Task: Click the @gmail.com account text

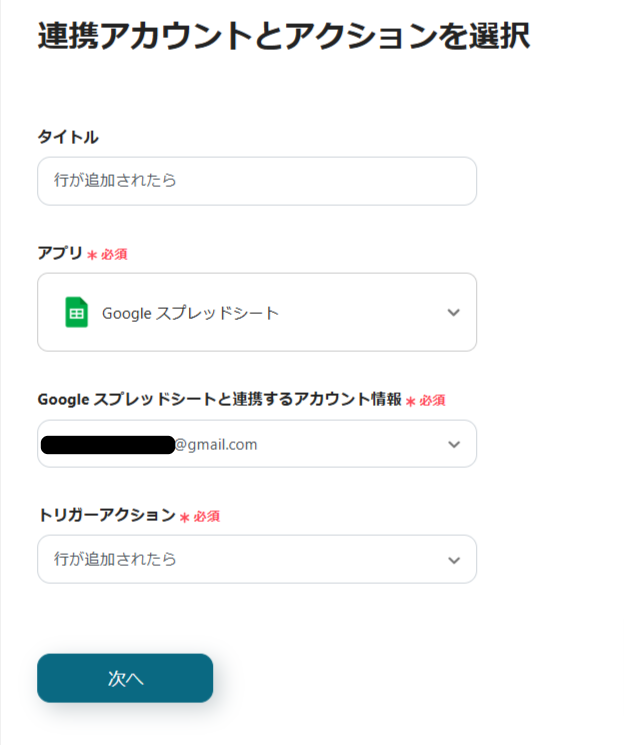Action: pyautogui.click(x=216, y=444)
